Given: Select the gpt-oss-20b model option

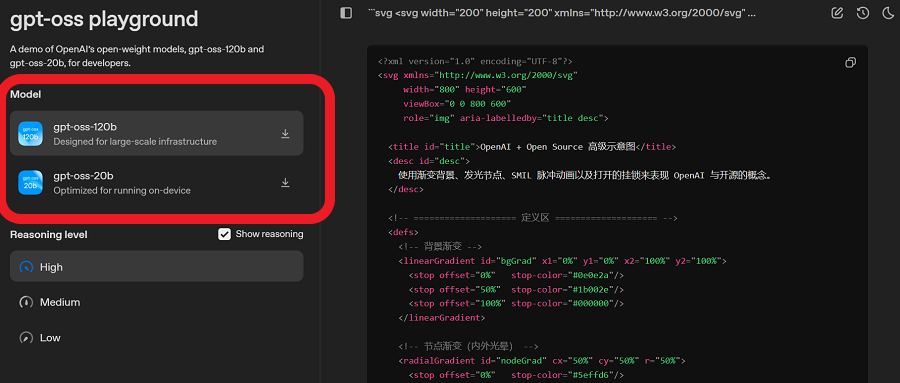Looking at the screenshot, I should 157,183.
